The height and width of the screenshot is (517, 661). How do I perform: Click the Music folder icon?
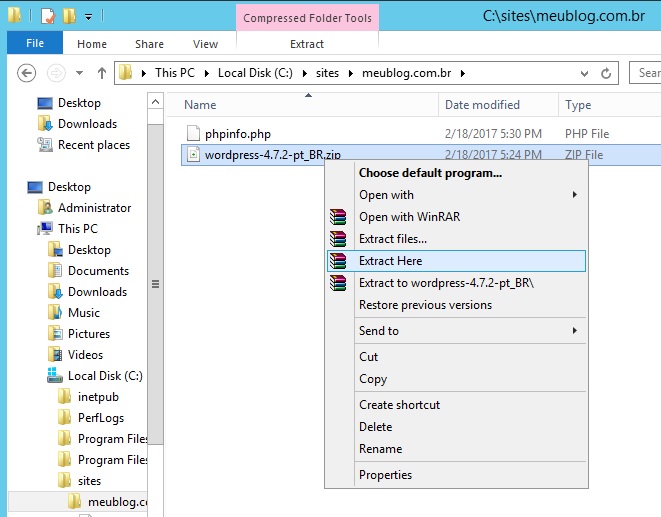click(55, 312)
